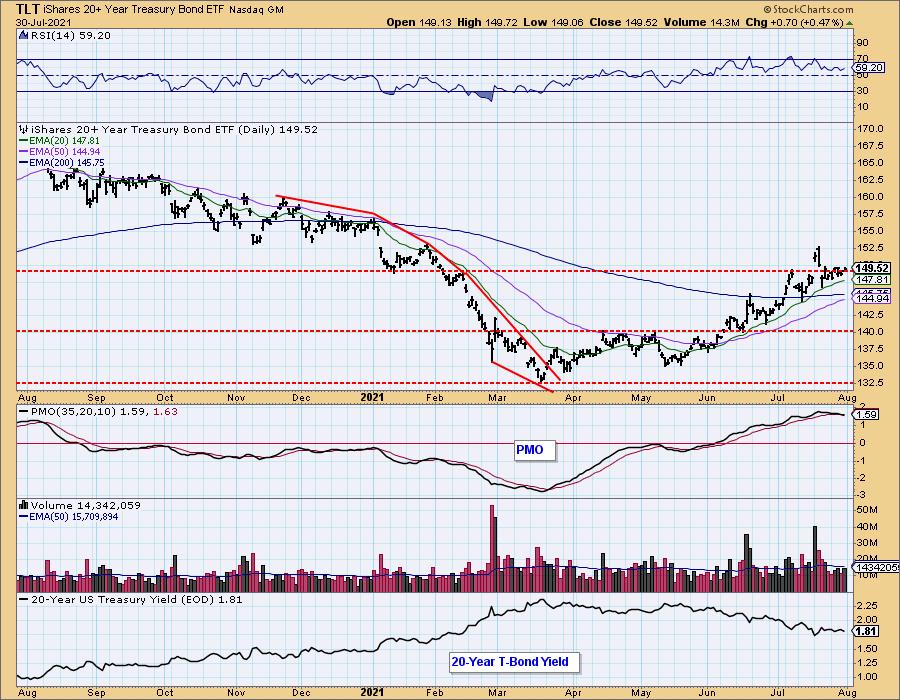The height and width of the screenshot is (700, 900).
Task: Click the 132.5 price axis label
Action: click(x=870, y=382)
